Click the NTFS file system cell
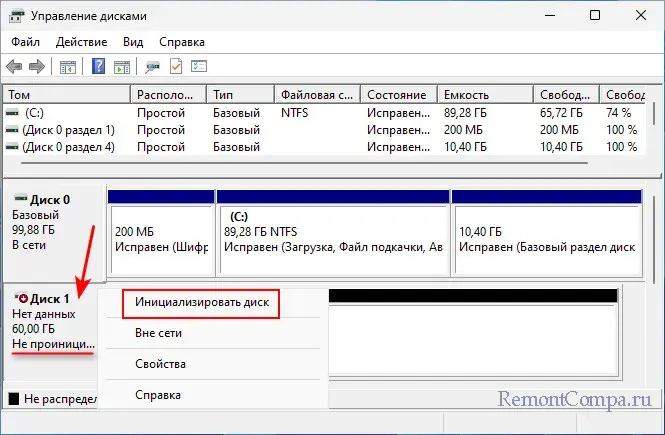Image resolution: width=665 pixels, height=435 pixels. pos(294,113)
